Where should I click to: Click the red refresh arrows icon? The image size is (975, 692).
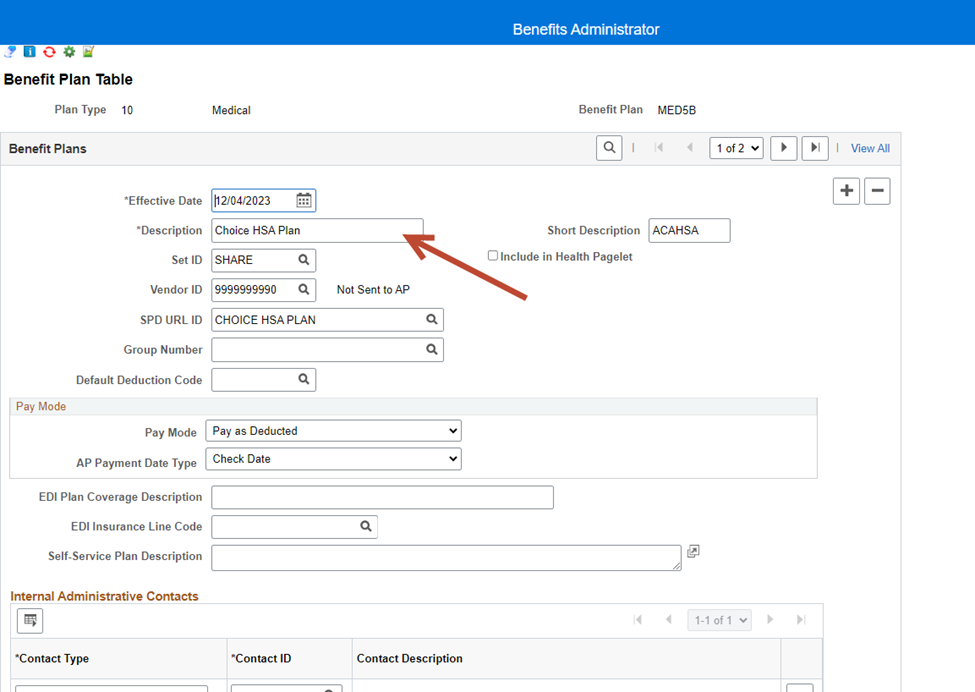49,52
